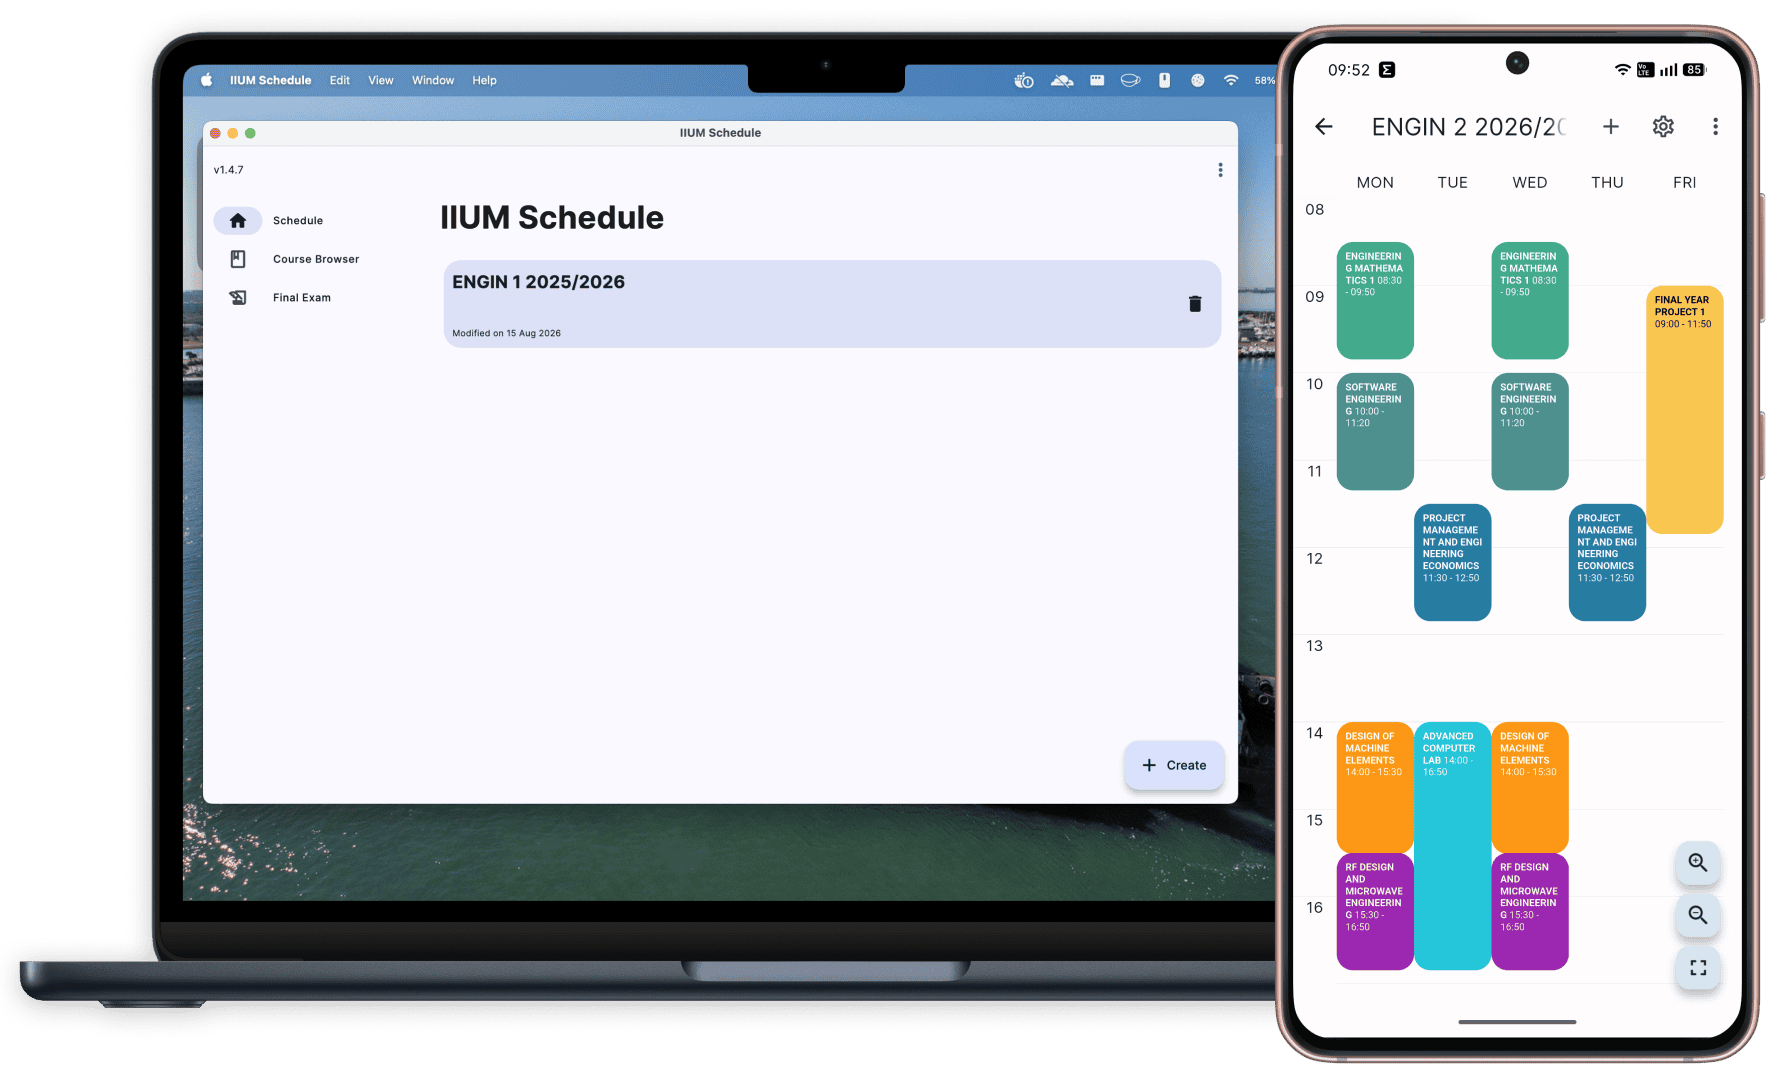This screenshot has width=1790, height=1090.
Task: Open phone schedule settings gear
Action: [x=1663, y=126]
